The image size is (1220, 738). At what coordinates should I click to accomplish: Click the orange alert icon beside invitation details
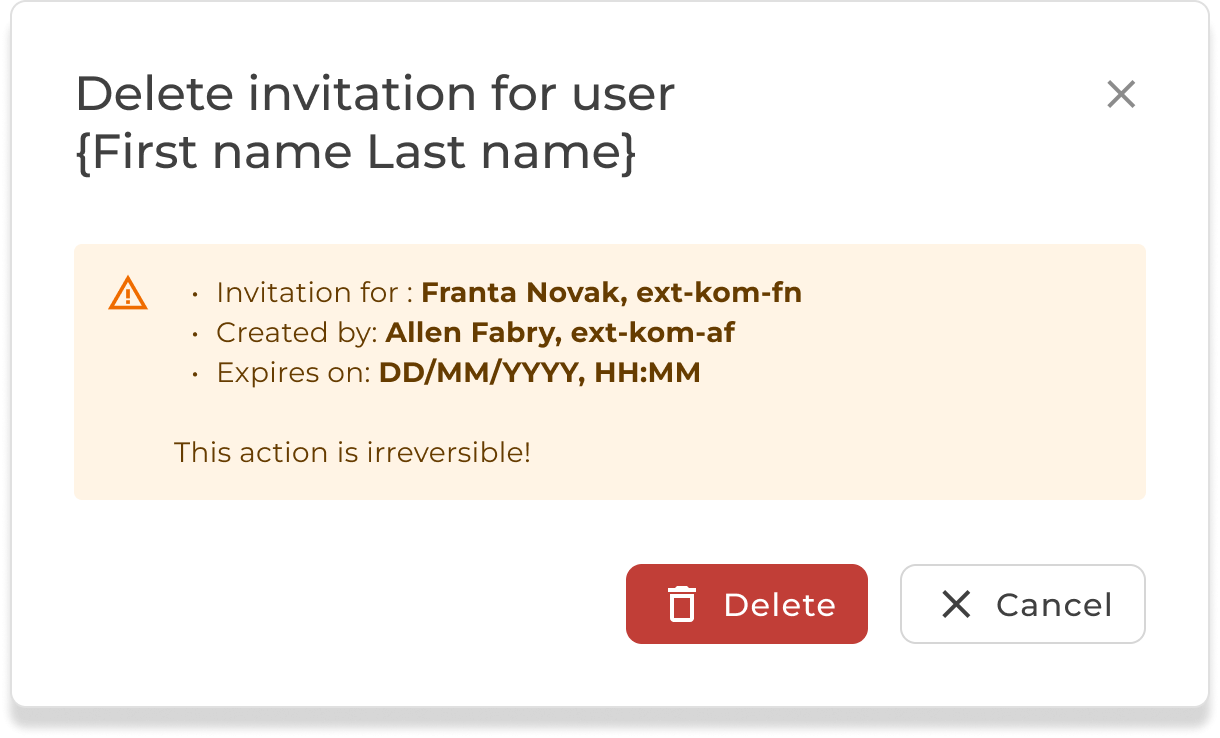(x=128, y=293)
